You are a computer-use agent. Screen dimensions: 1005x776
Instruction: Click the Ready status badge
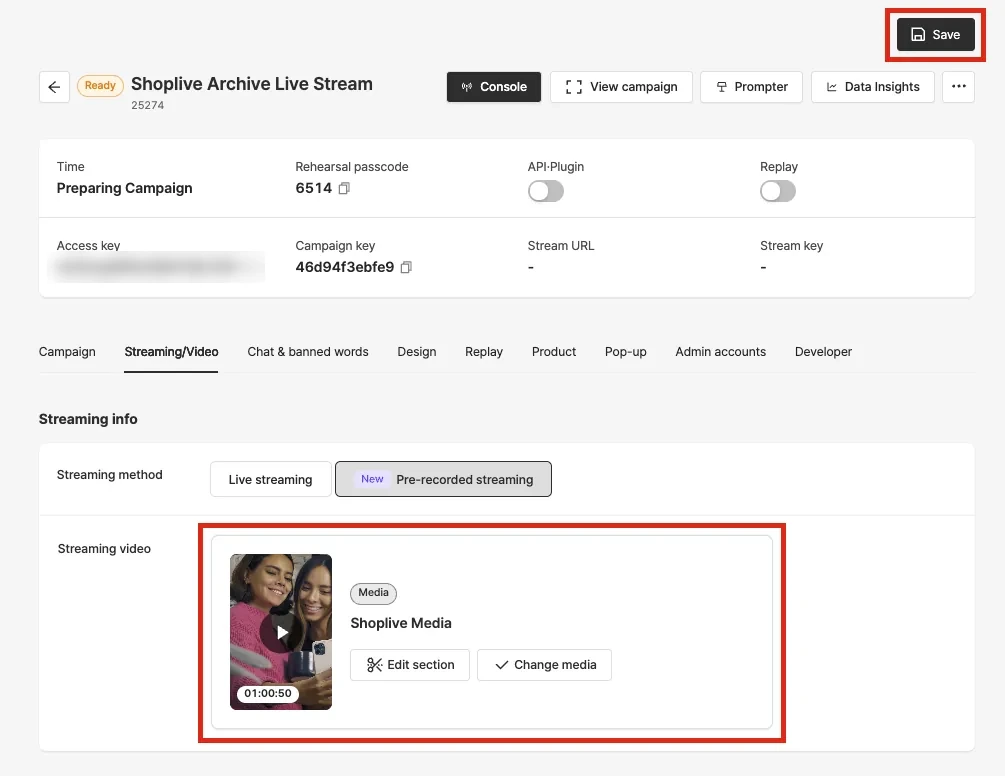(100, 86)
